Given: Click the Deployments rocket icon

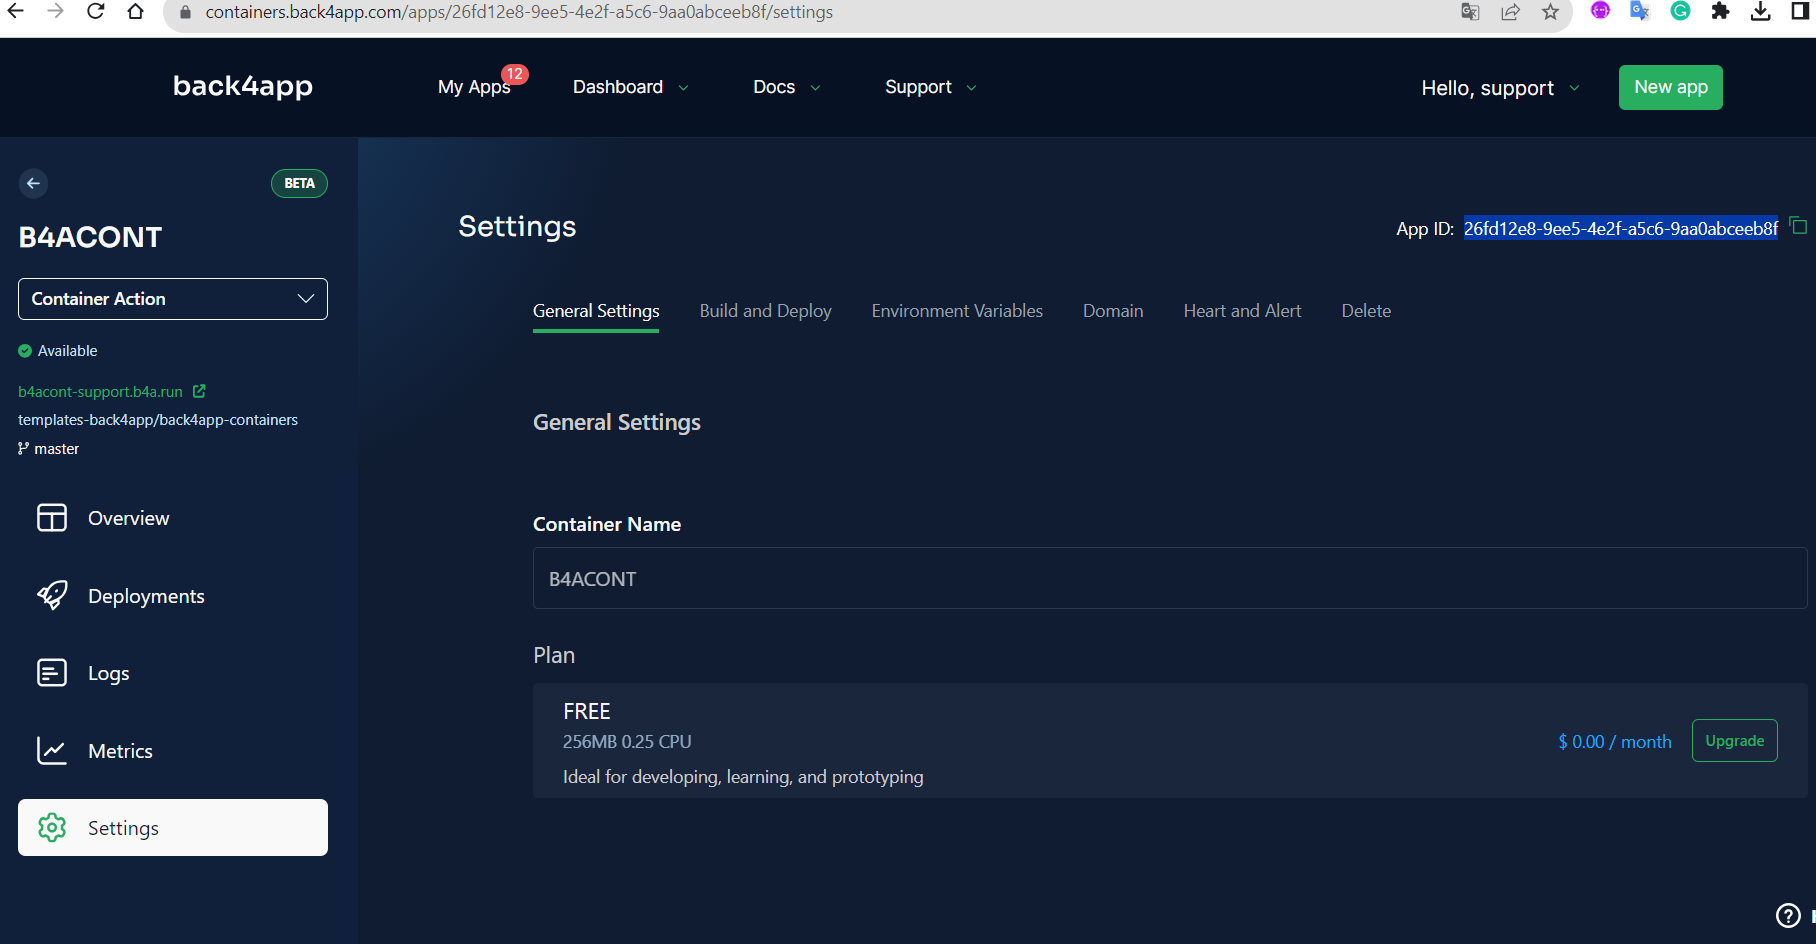Looking at the screenshot, I should (52, 595).
